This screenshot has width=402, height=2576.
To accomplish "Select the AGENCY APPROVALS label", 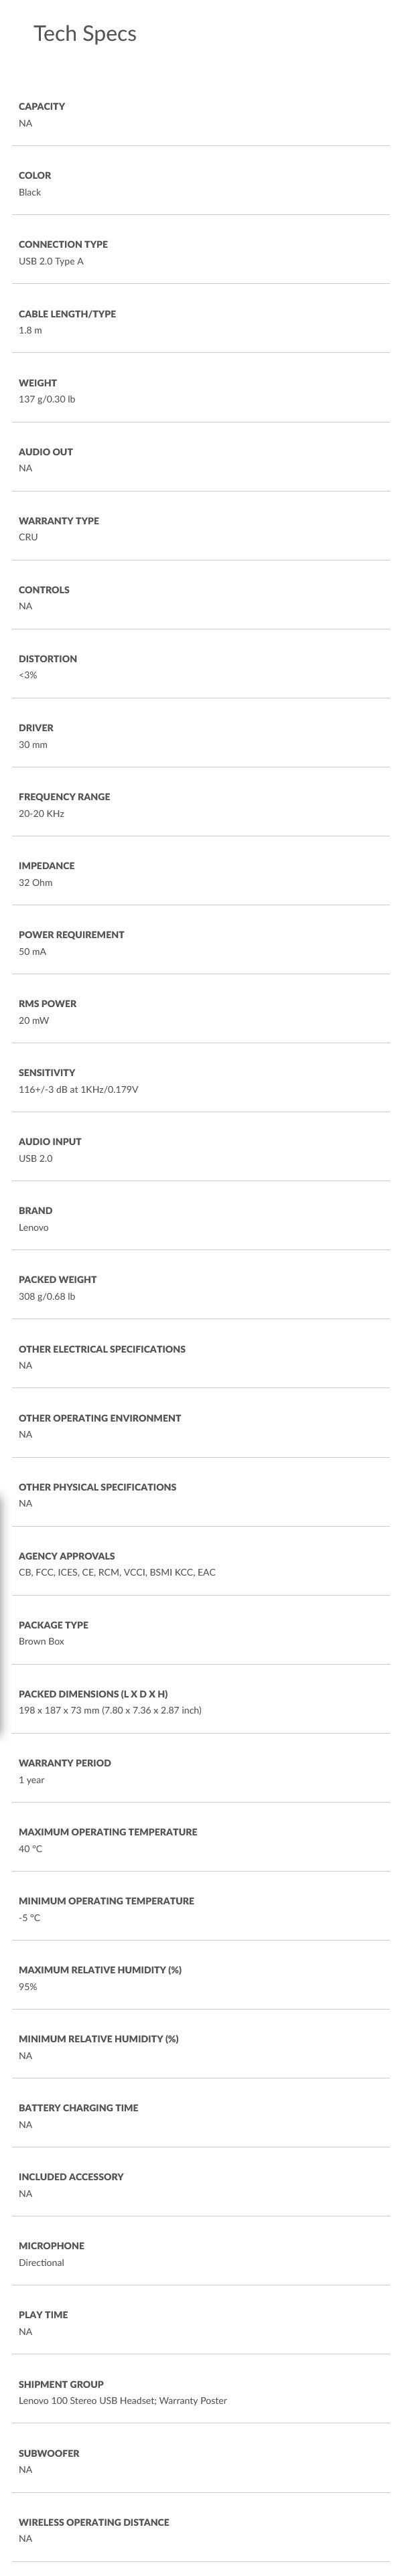I will click(x=67, y=1556).
